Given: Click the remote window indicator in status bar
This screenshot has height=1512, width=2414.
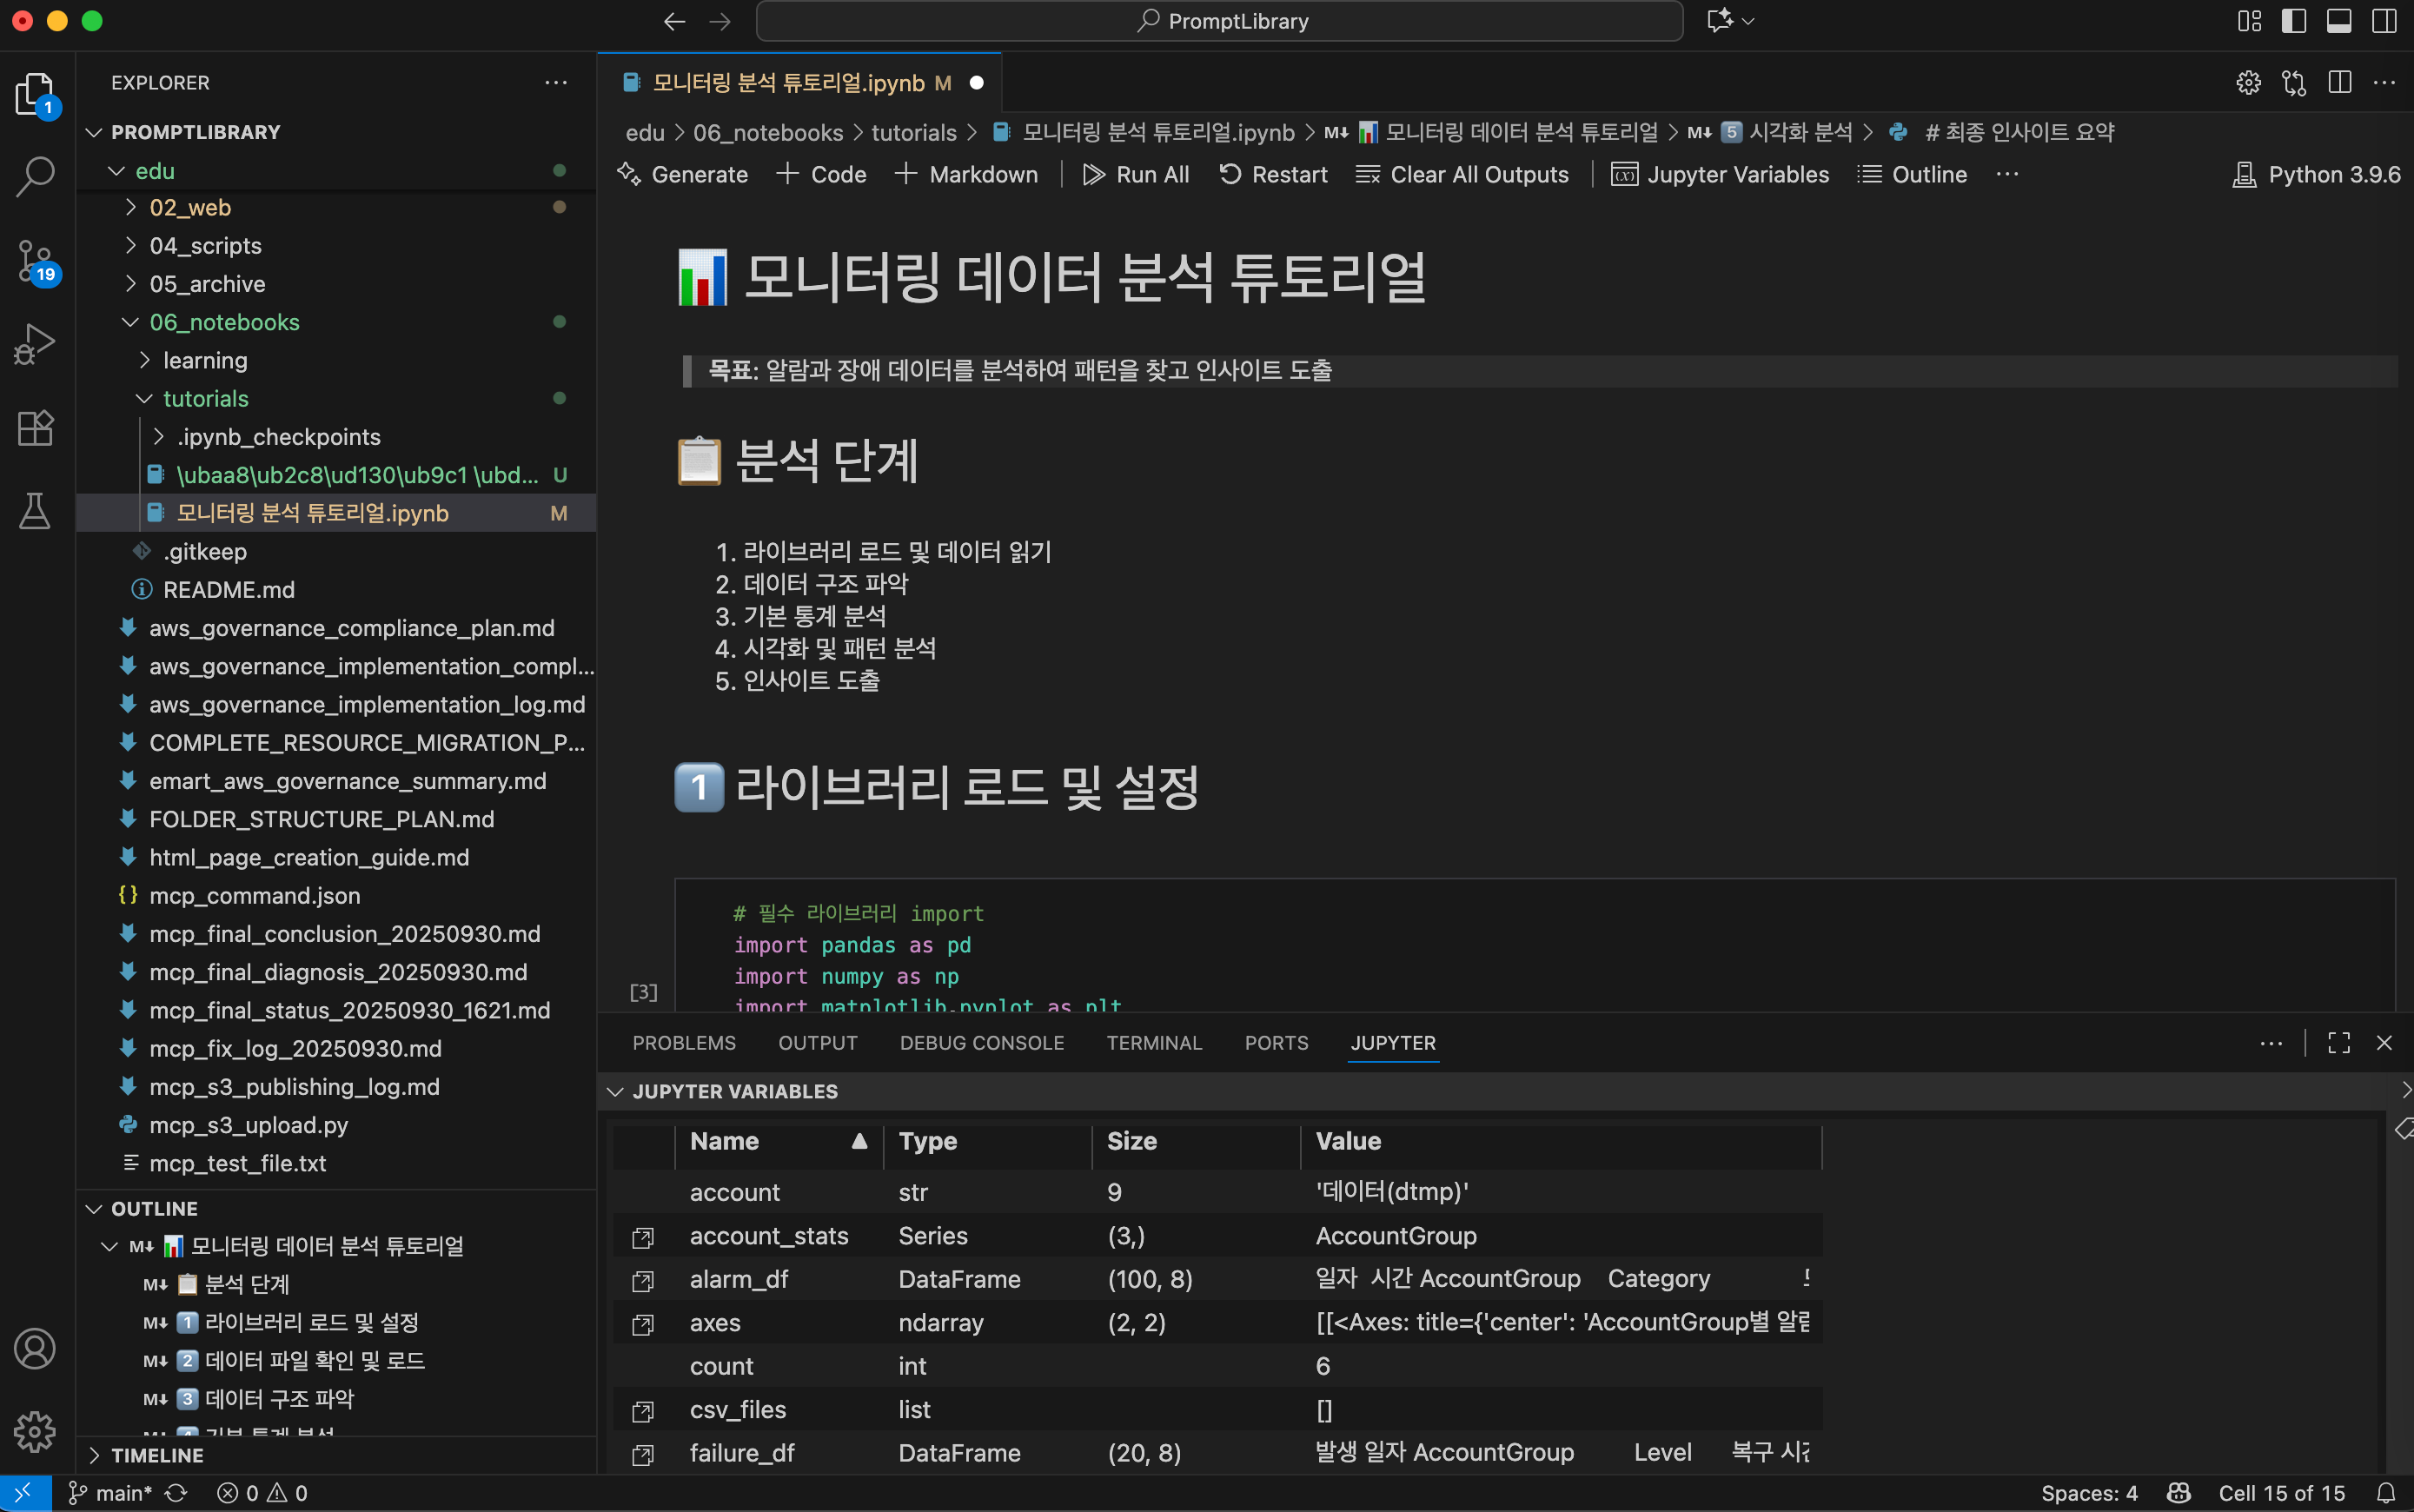Looking at the screenshot, I should pyautogui.click(x=24, y=1493).
